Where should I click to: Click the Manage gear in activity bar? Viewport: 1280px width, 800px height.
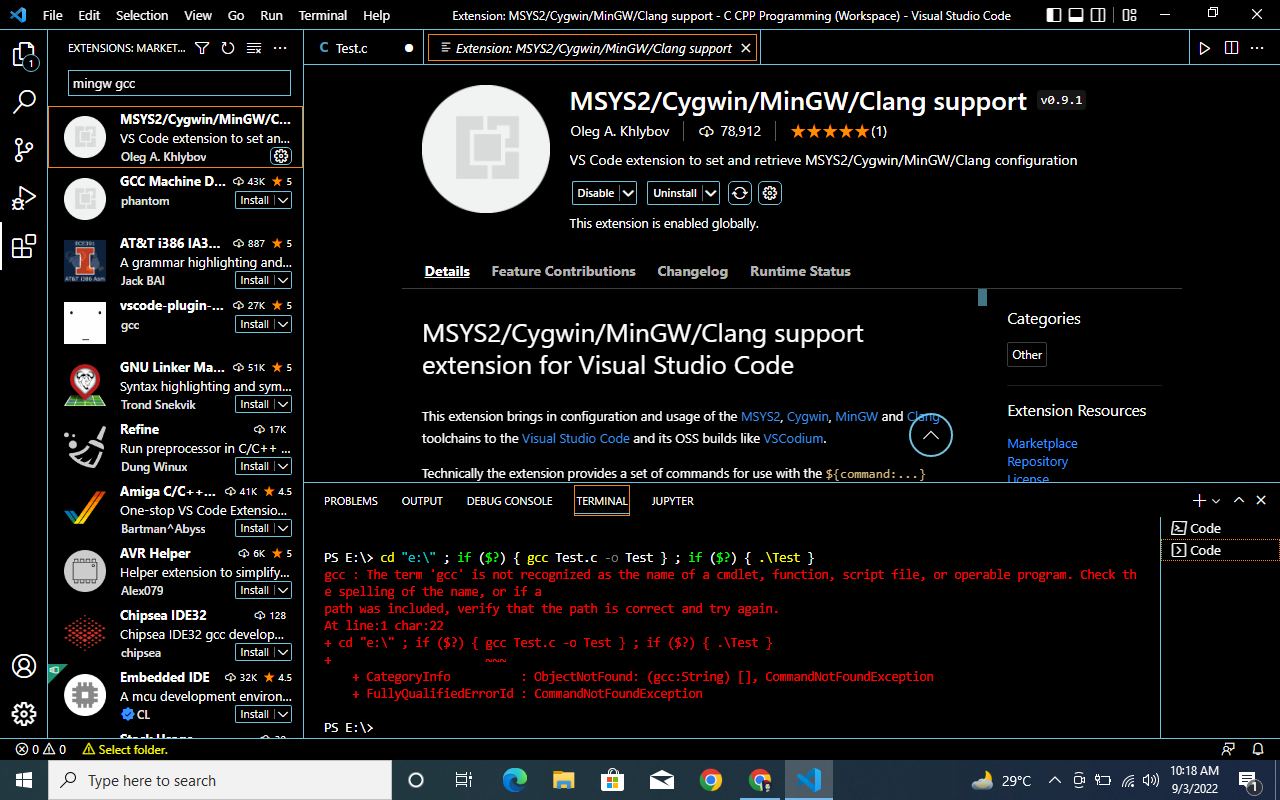24,714
